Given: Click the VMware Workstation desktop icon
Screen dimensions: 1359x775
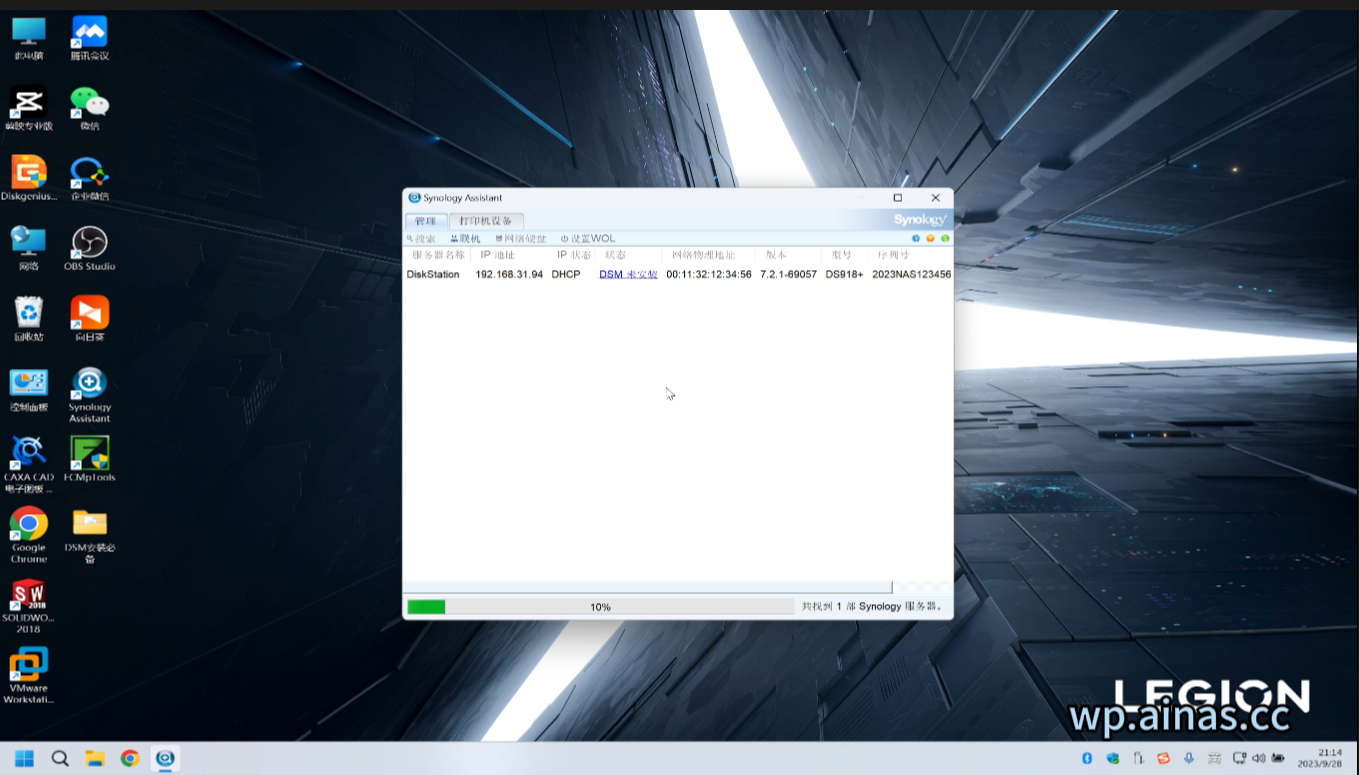Looking at the screenshot, I should pos(29,672).
